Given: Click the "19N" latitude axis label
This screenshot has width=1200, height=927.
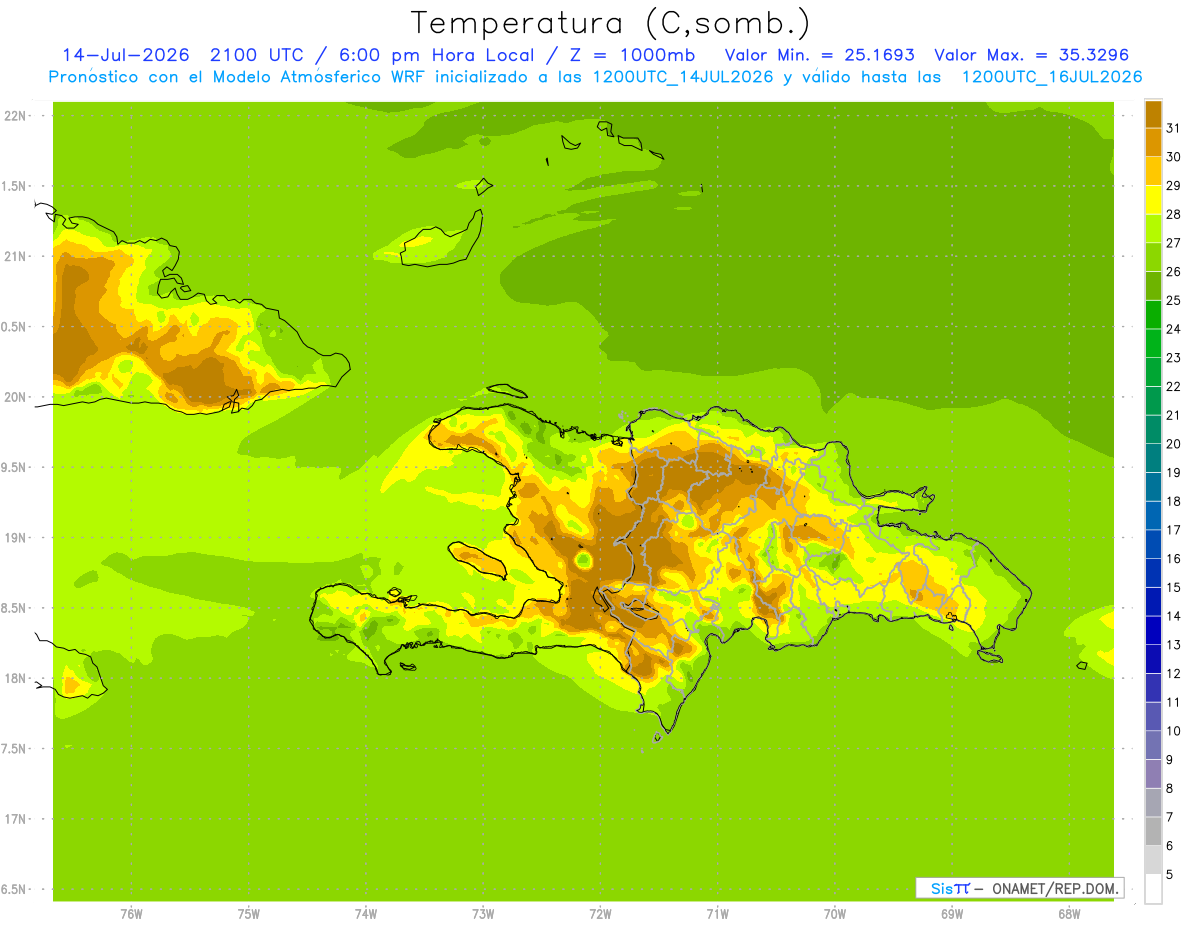Looking at the screenshot, I should (15, 537).
